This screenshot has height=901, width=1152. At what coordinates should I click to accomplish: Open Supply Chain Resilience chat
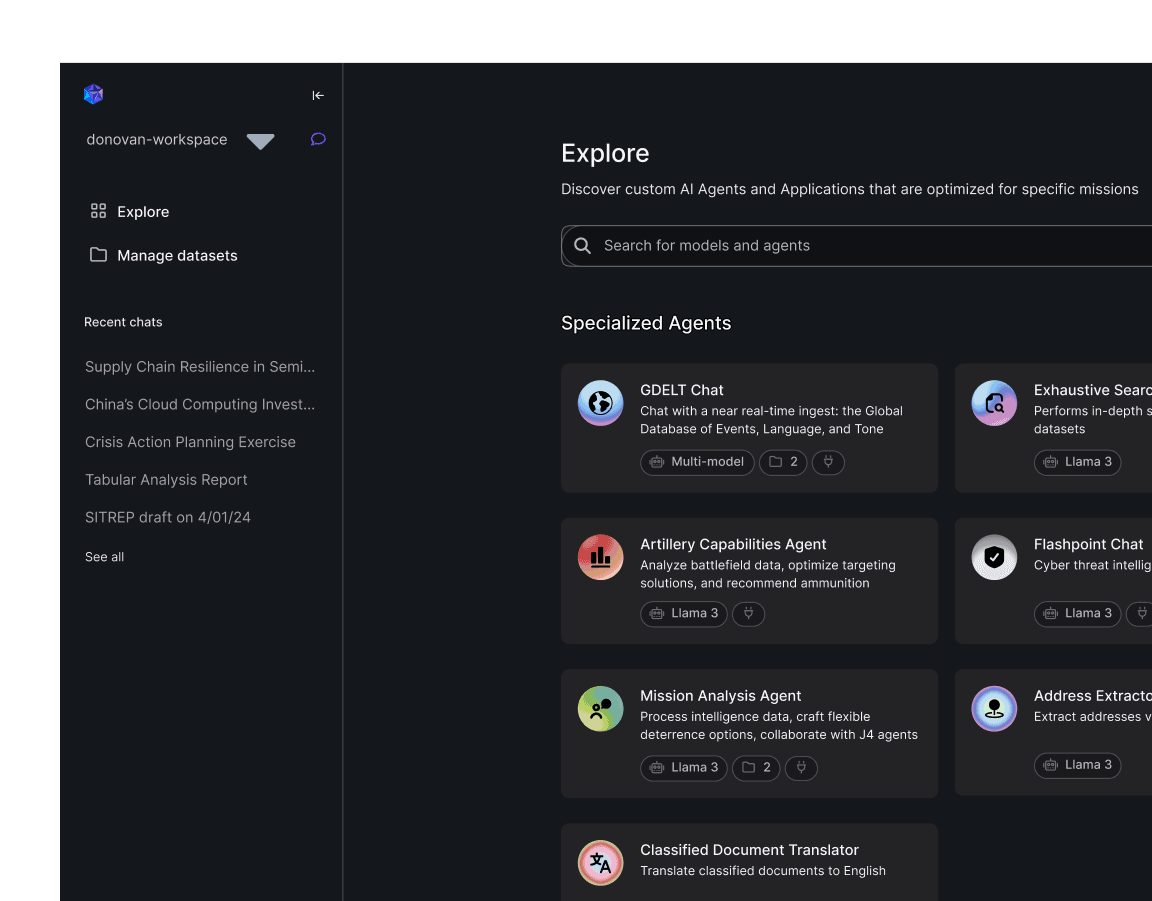[x=200, y=367]
